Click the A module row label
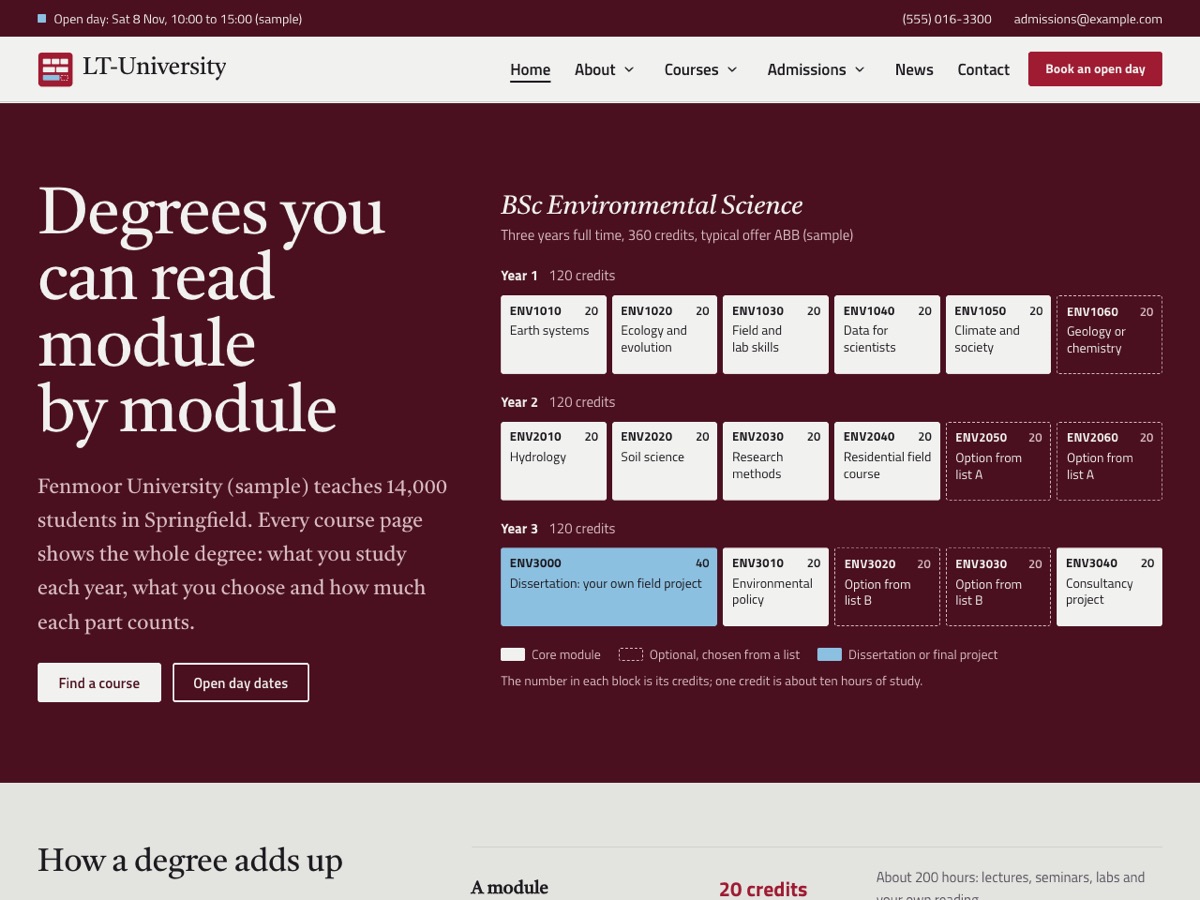 click(x=510, y=887)
